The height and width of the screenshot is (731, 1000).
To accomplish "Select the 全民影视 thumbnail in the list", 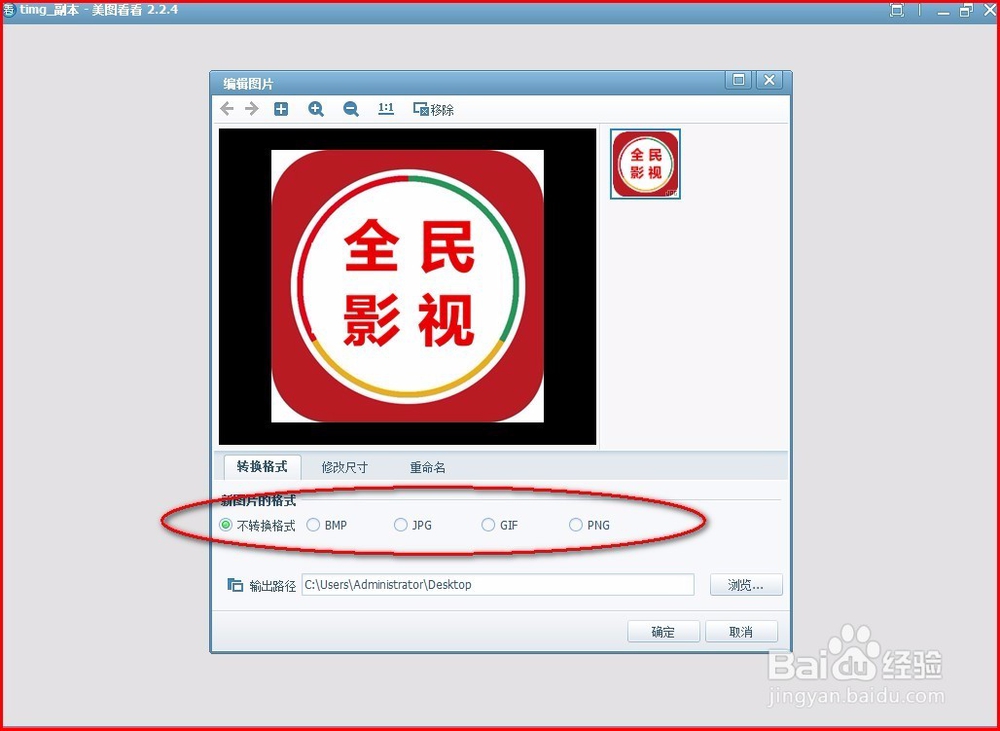I will 645,164.
